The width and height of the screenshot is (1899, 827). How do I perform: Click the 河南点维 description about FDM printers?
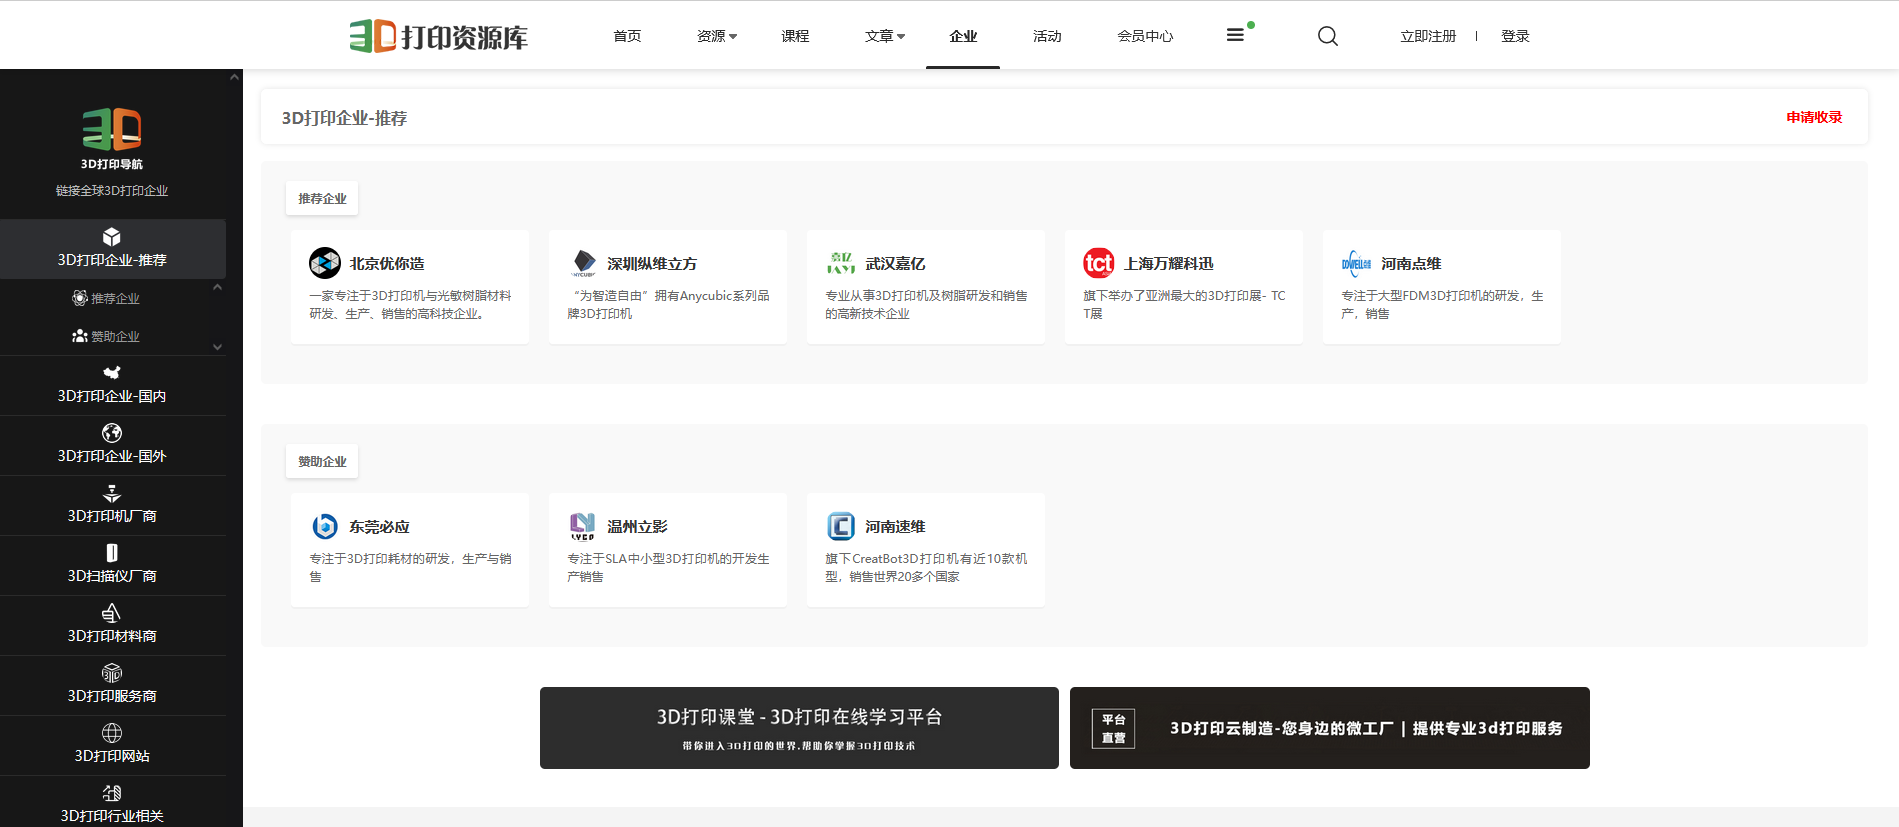click(1442, 304)
